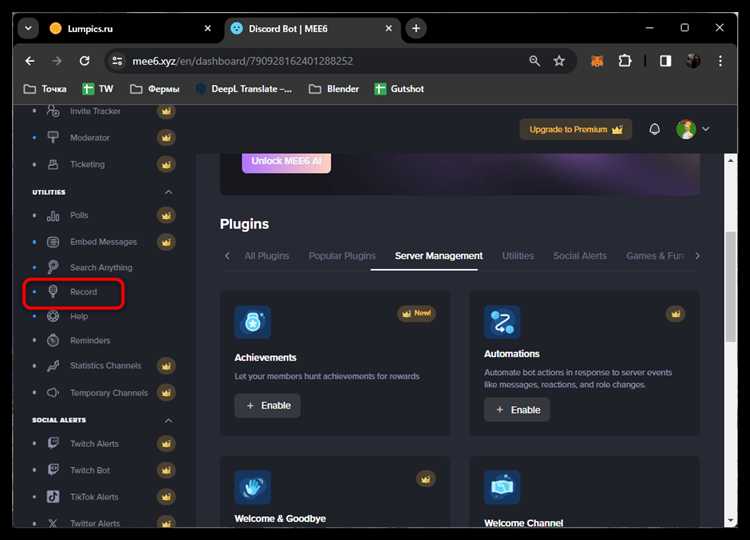The image size is (750, 540).
Task: Select the Server Management tab
Action: [439, 256]
